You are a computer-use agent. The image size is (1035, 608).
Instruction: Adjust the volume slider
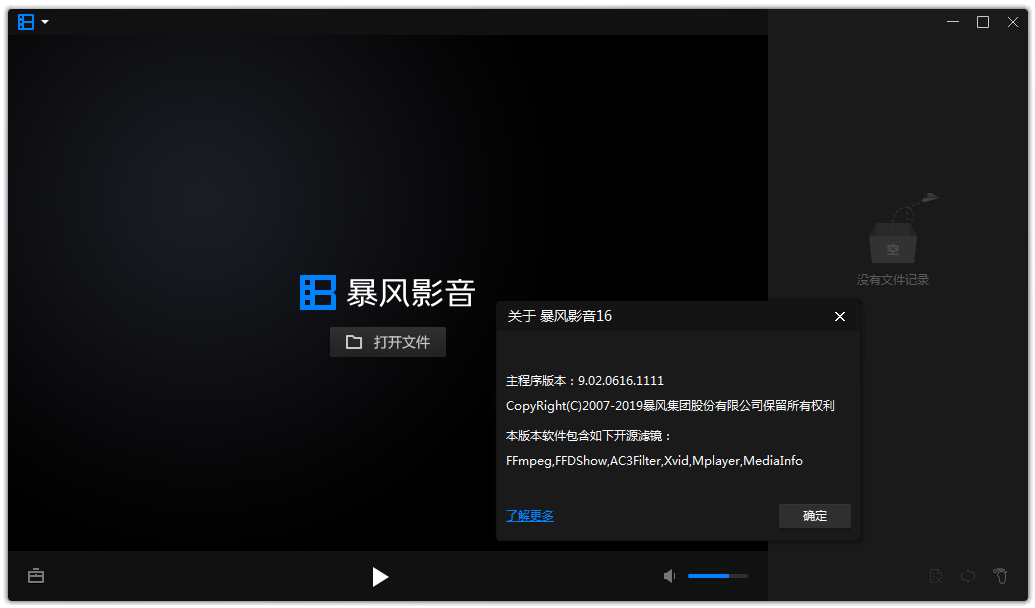click(x=717, y=576)
